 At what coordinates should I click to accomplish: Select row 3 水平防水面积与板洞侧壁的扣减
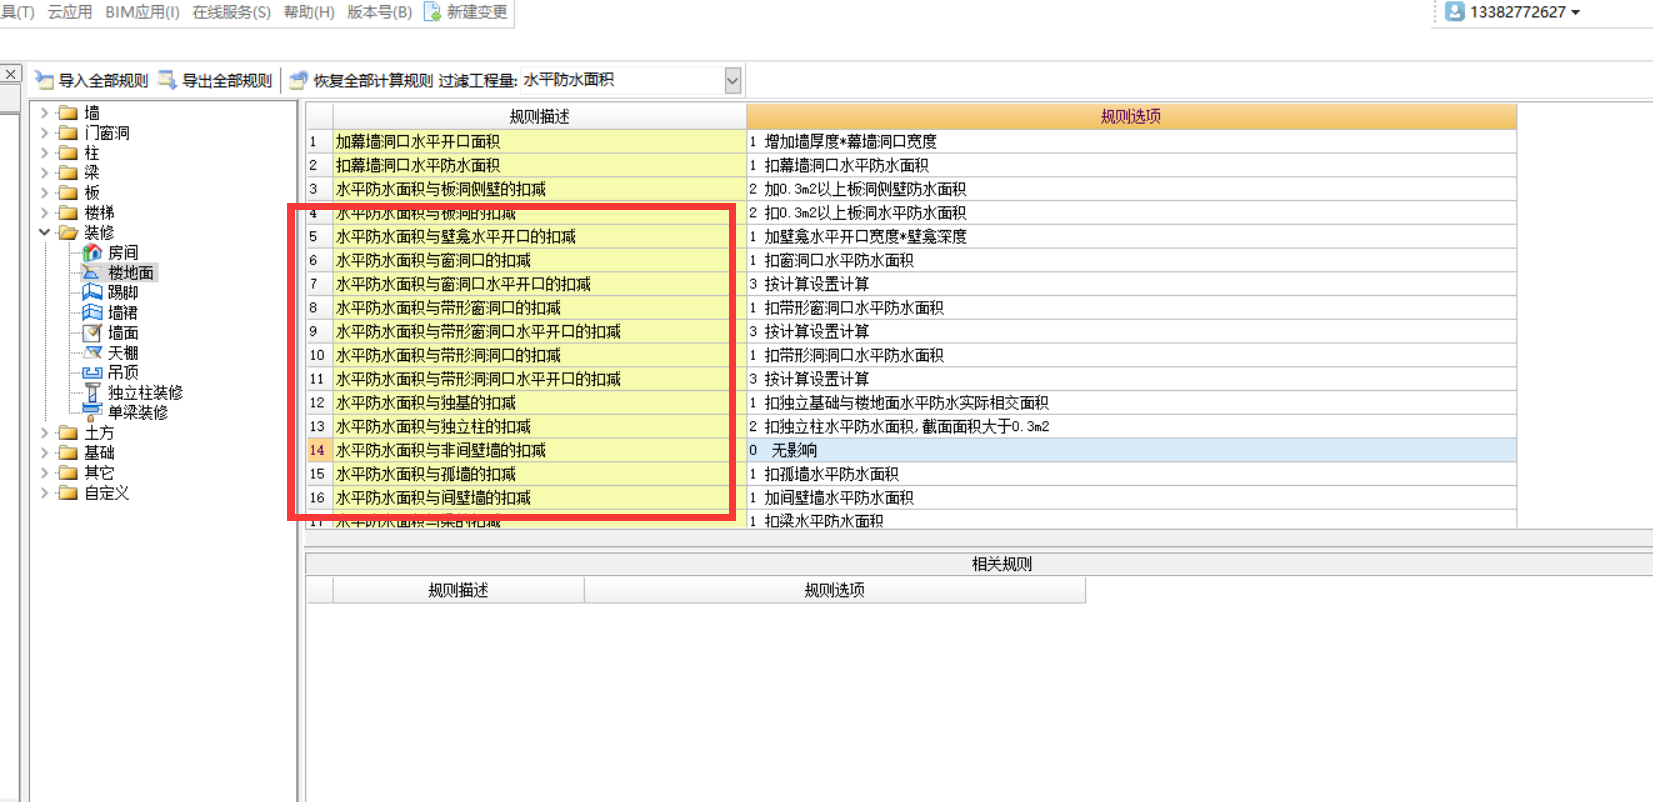tap(539, 189)
